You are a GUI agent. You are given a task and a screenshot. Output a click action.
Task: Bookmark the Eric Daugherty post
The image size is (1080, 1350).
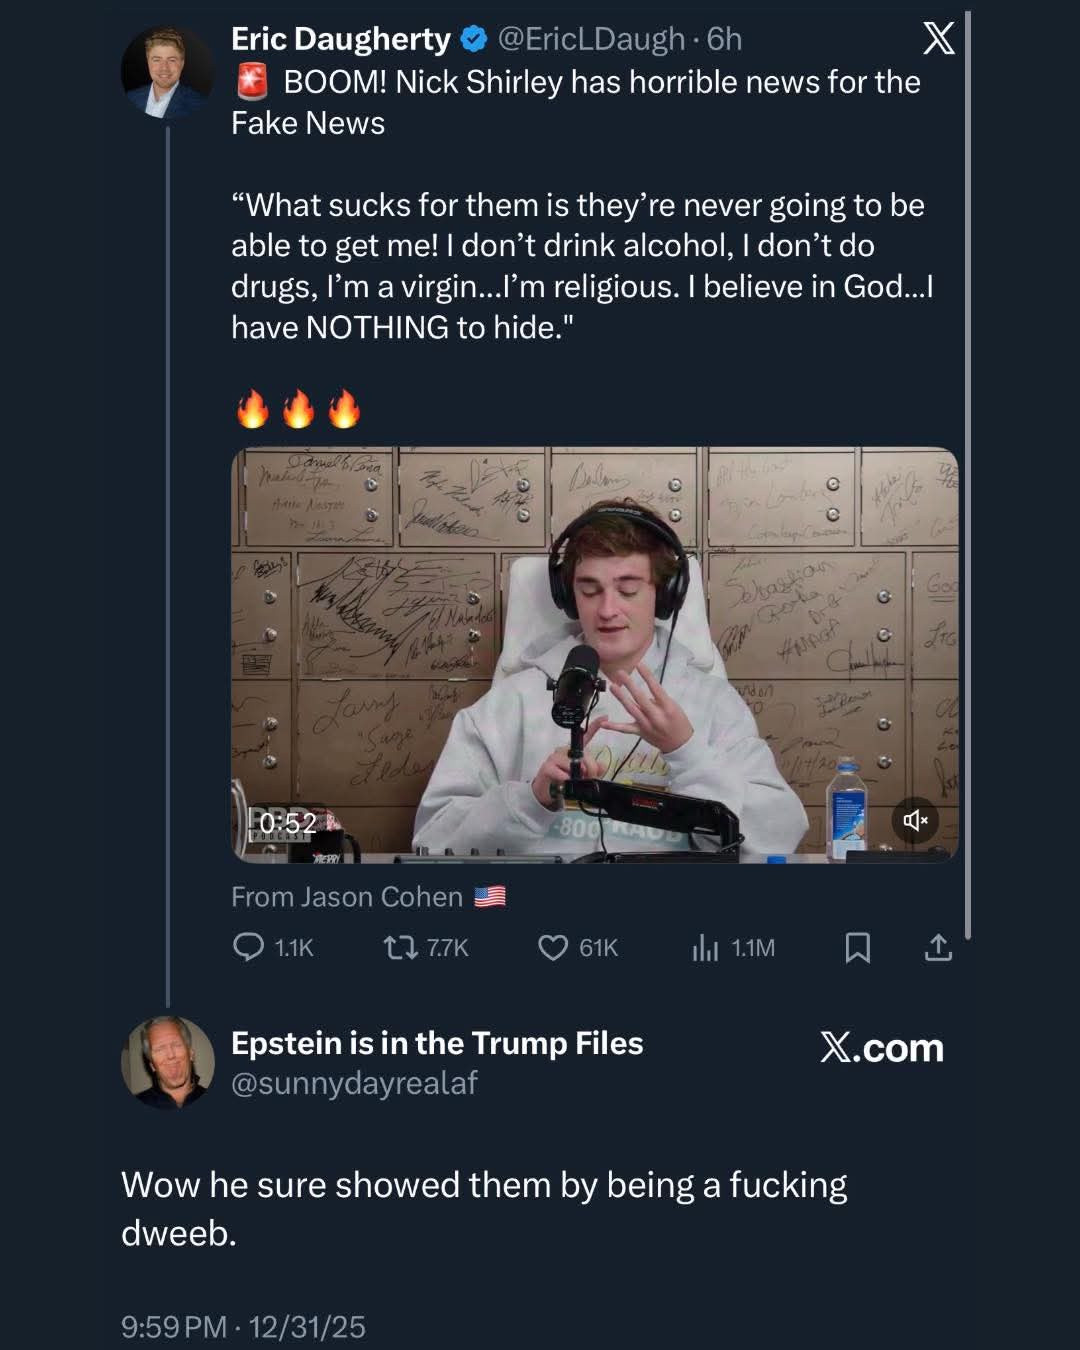coord(857,947)
